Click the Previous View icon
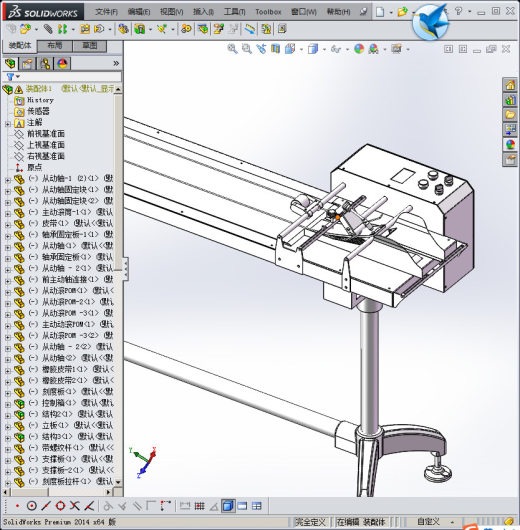The height and width of the screenshot is (530, 520). click(261, 49)
